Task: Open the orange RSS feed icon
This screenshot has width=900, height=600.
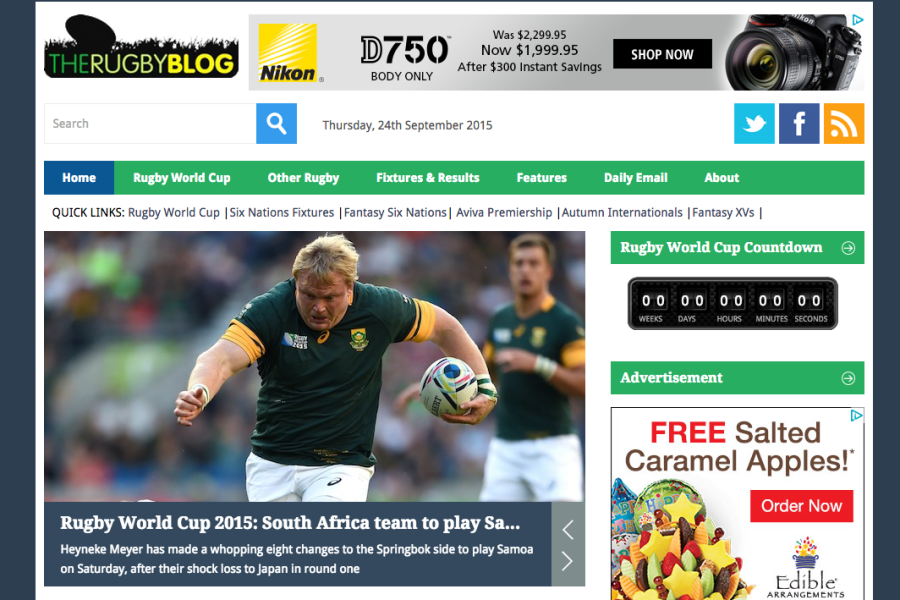Action: click(844, 123)
